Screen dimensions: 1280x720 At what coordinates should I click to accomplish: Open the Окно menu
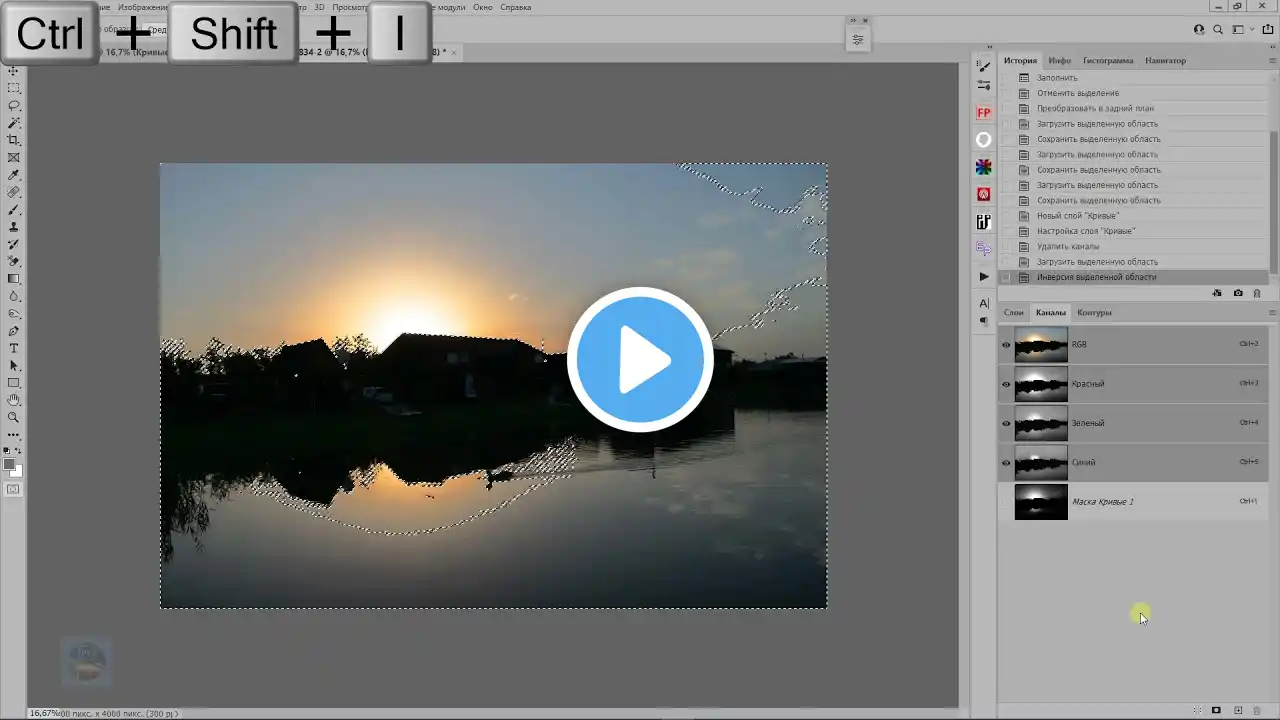pos(482,7)
